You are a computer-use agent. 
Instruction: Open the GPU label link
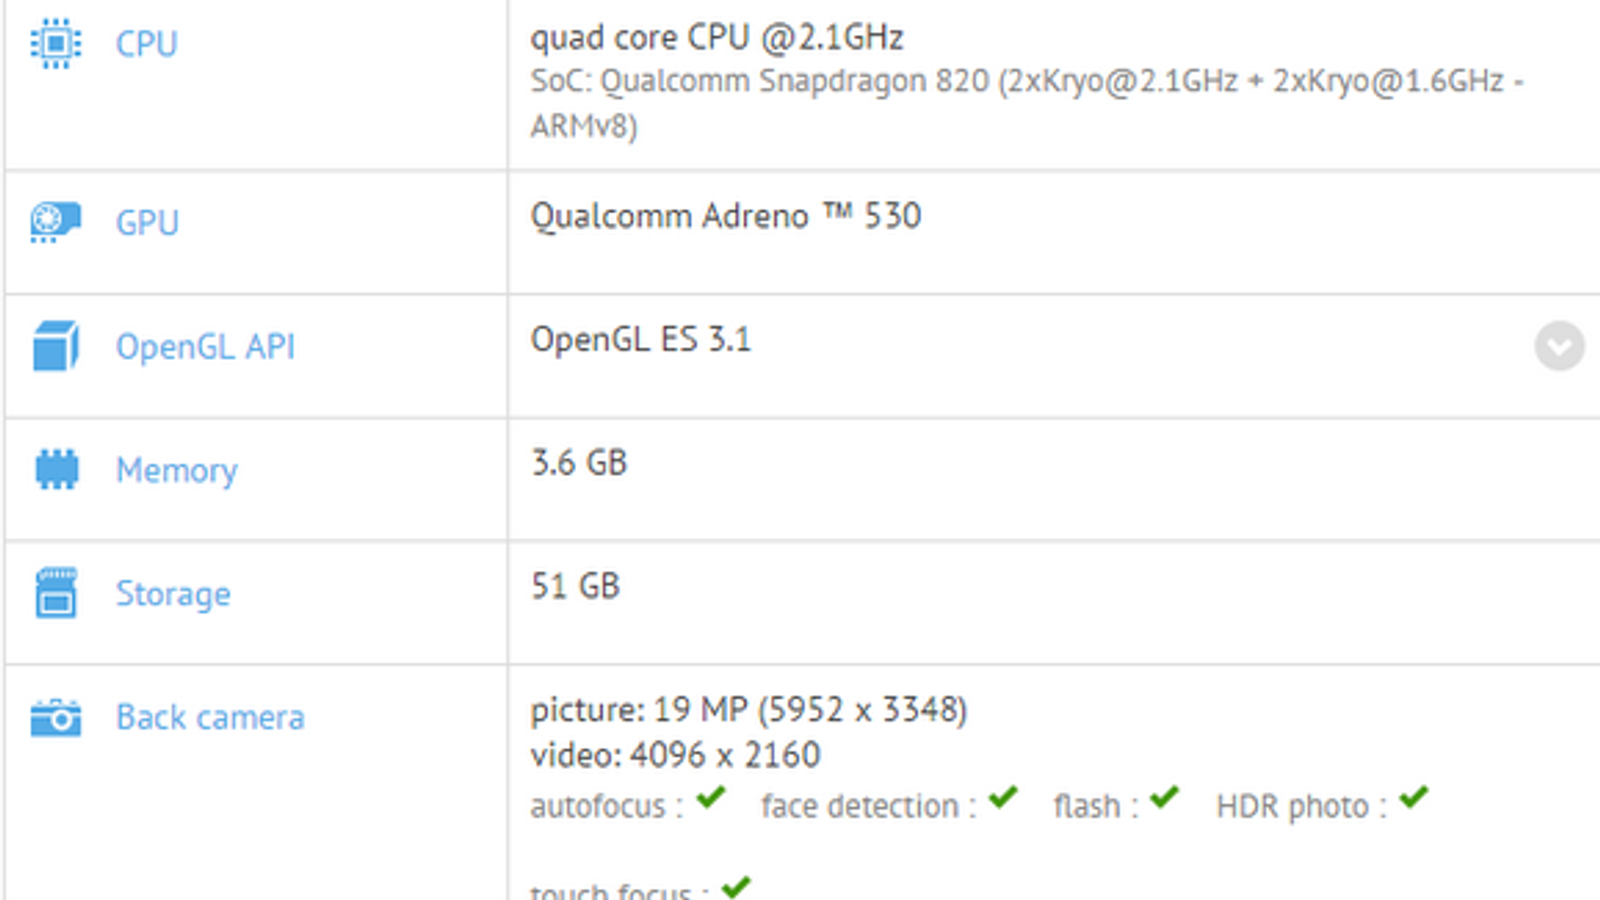pyautogui.click(x=147, y=222)
